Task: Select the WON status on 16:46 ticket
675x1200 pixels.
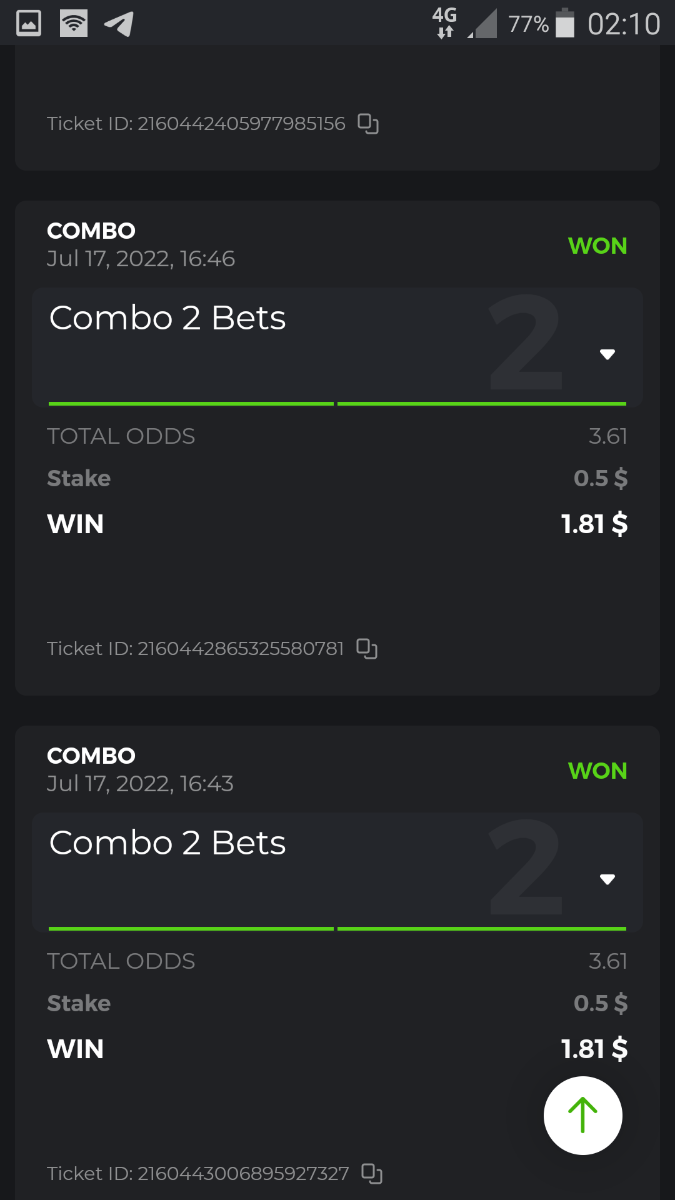Action: 598,245
